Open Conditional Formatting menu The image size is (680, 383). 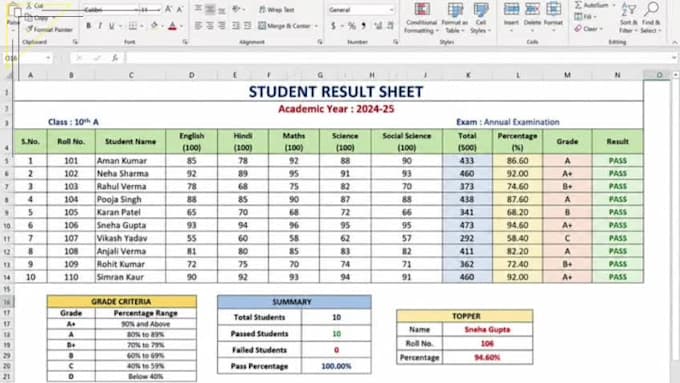pyautogui.click(x=422, y=18)
